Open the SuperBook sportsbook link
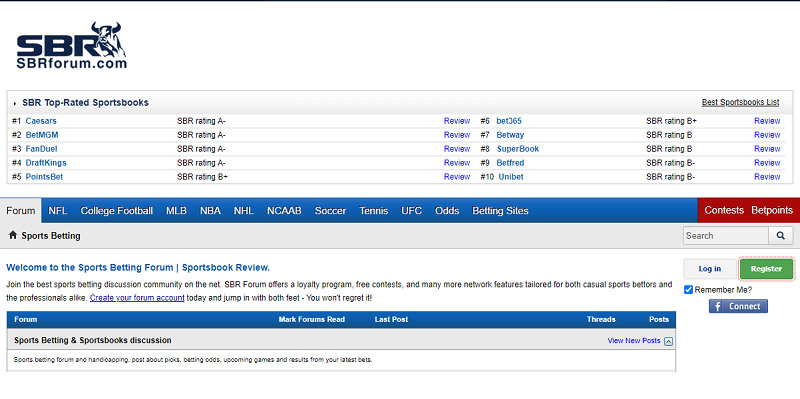 518,149
